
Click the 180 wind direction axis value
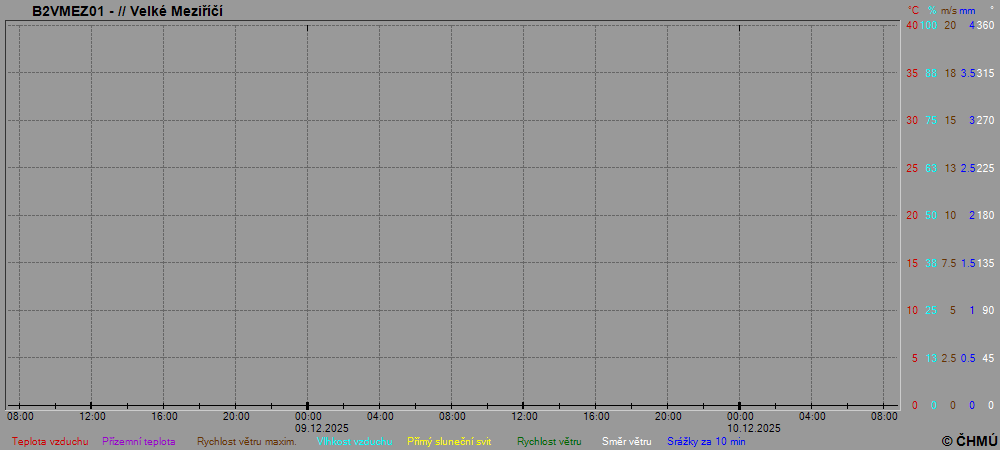(986, 215)
